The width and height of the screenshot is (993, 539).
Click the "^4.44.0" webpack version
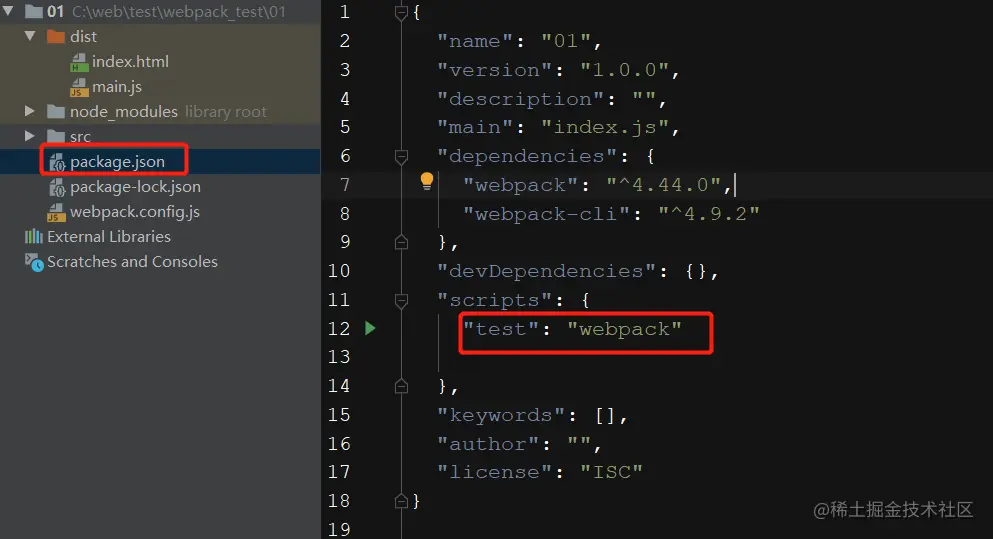(x=664, y=185)
